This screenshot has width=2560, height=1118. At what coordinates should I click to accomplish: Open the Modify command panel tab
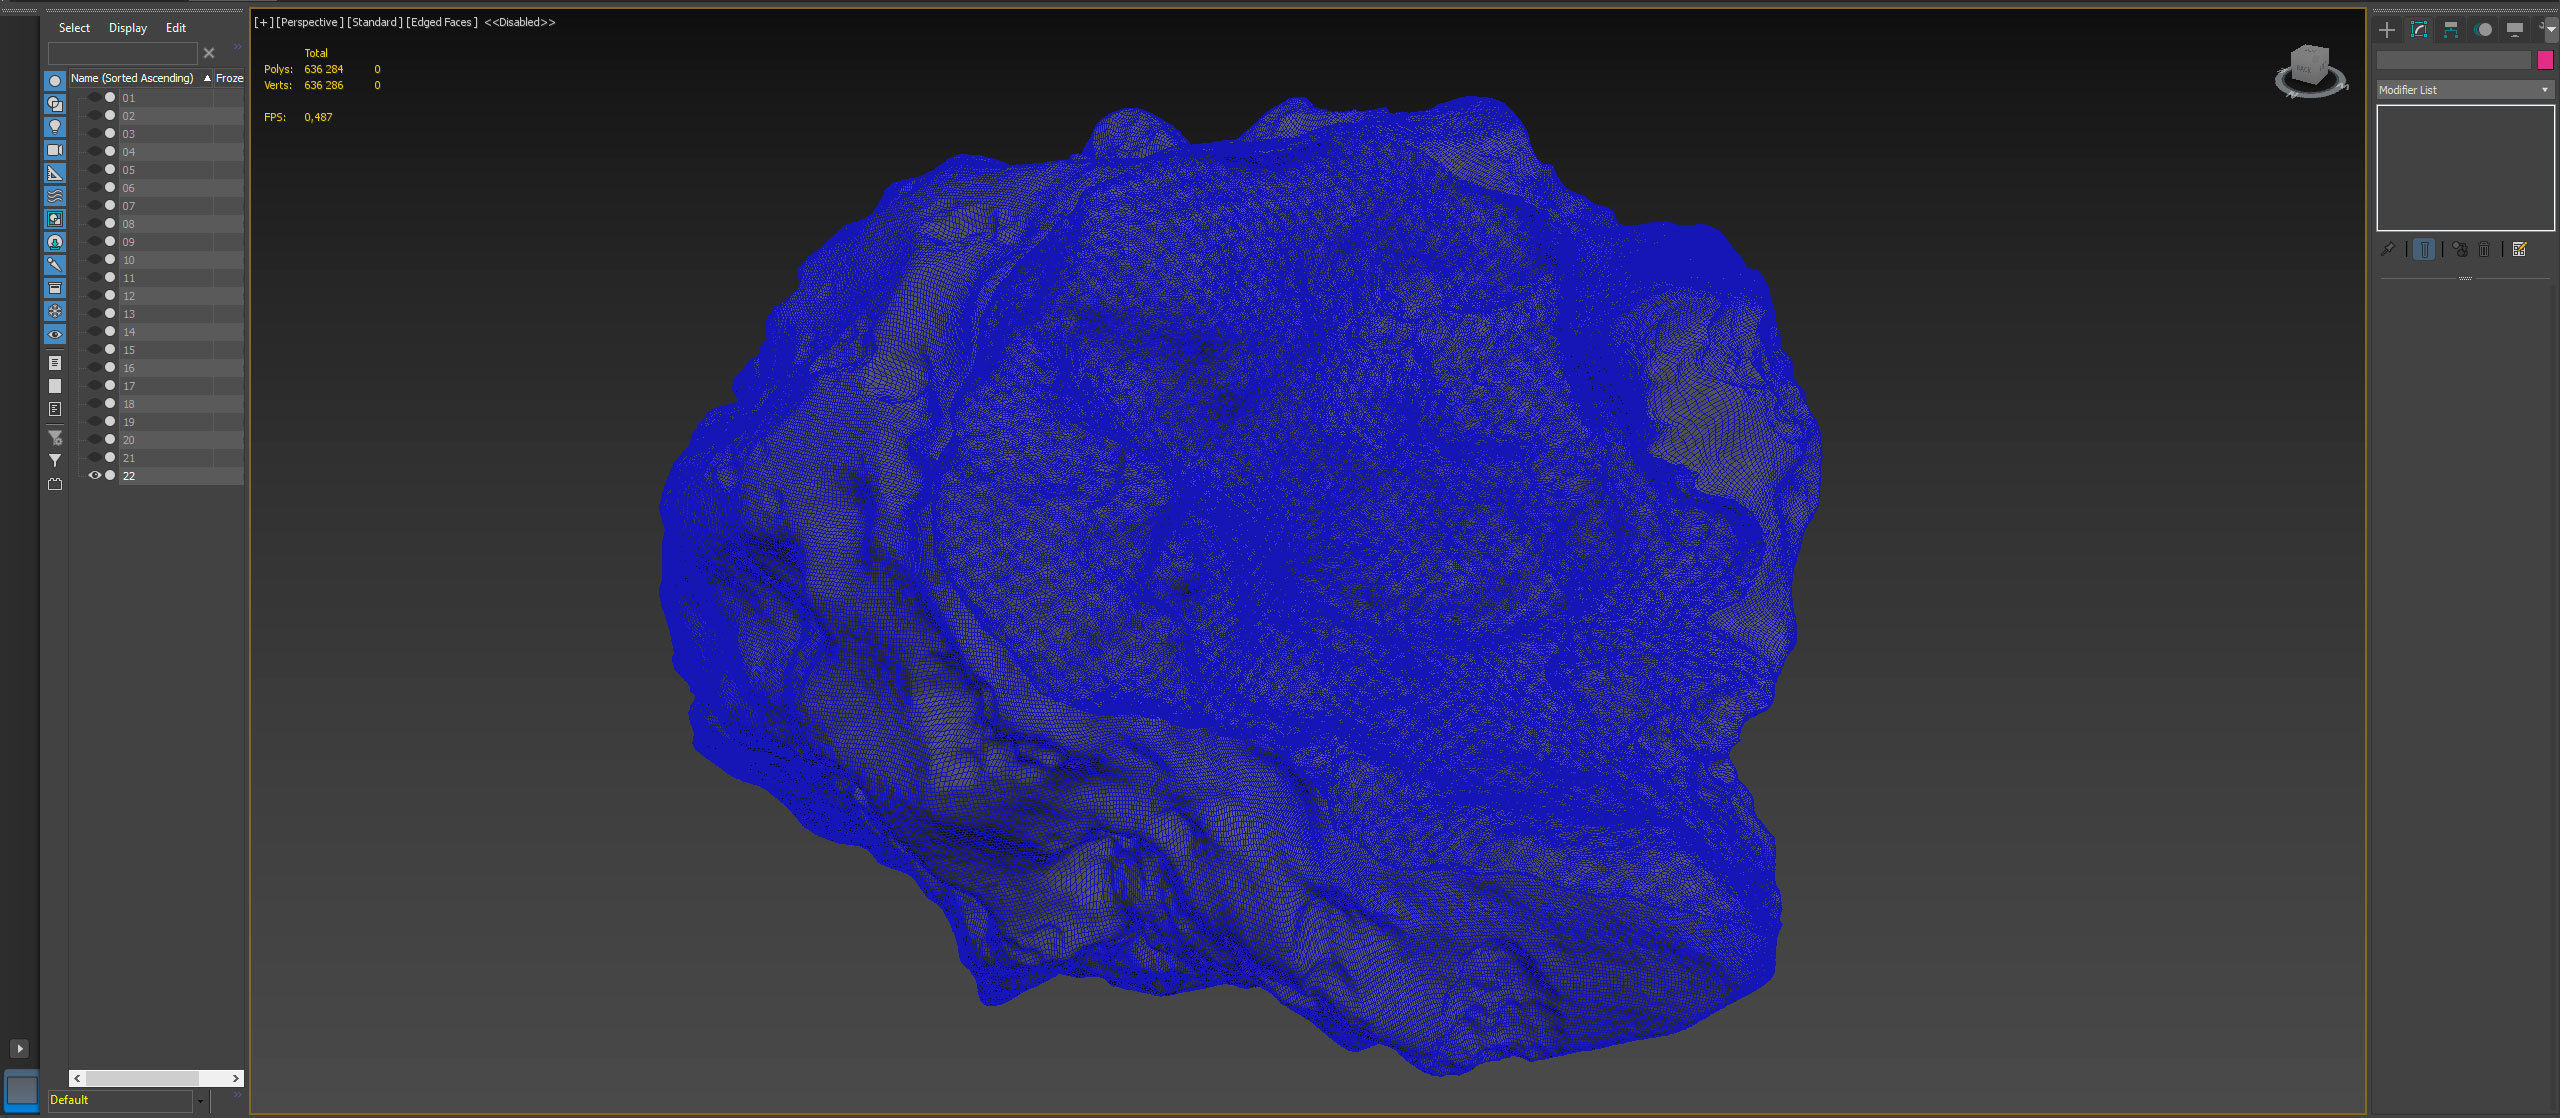(x=2419, y=30)
